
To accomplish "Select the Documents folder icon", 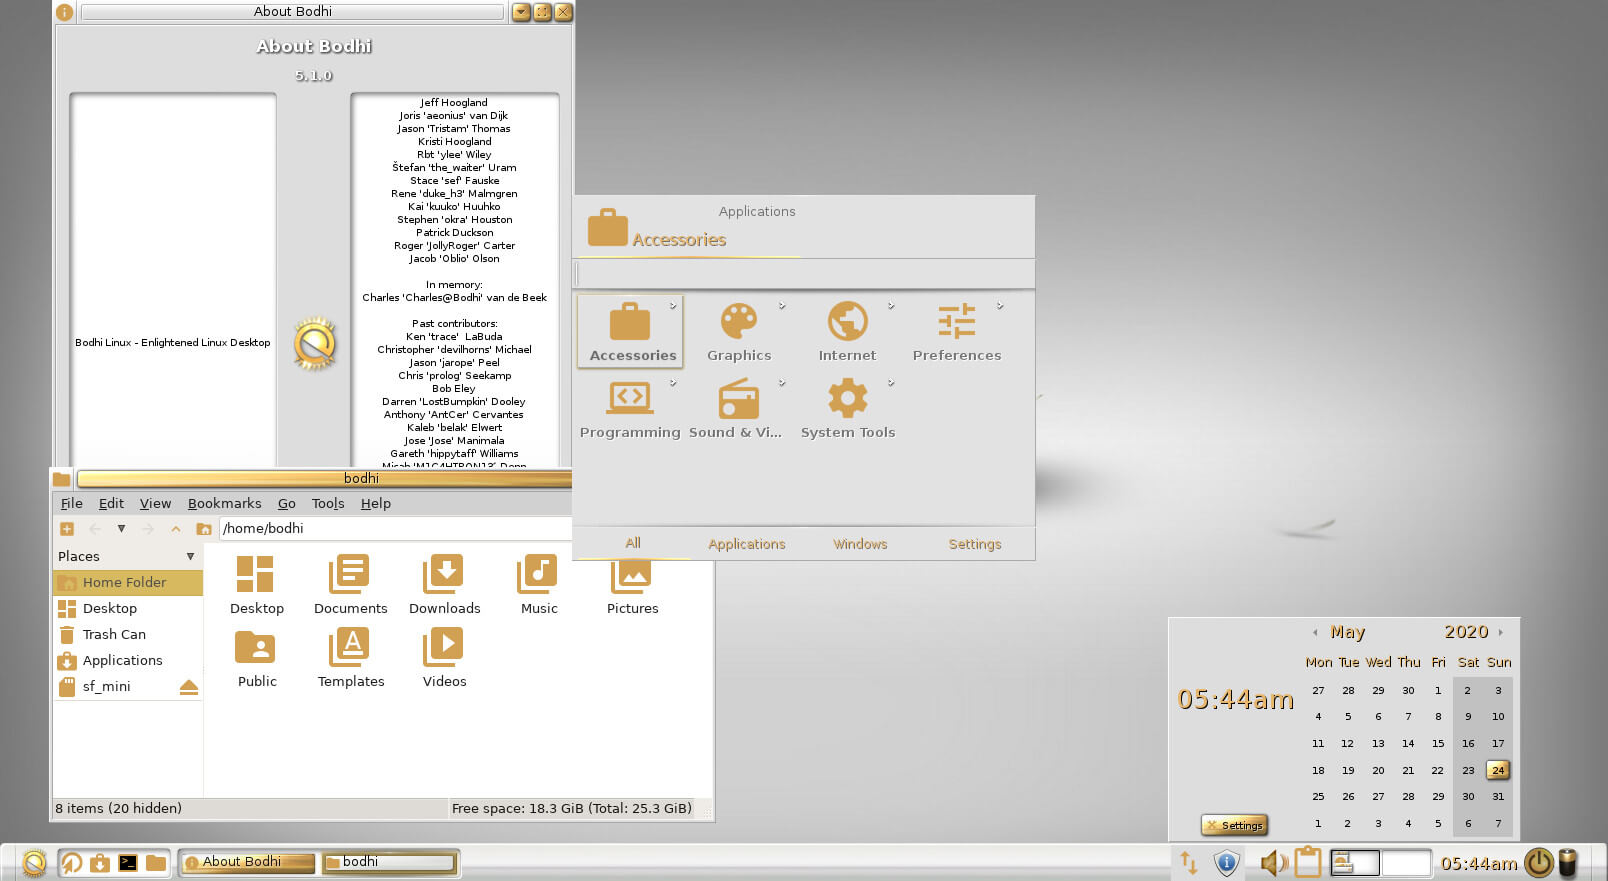I will (x=350, y=584).
